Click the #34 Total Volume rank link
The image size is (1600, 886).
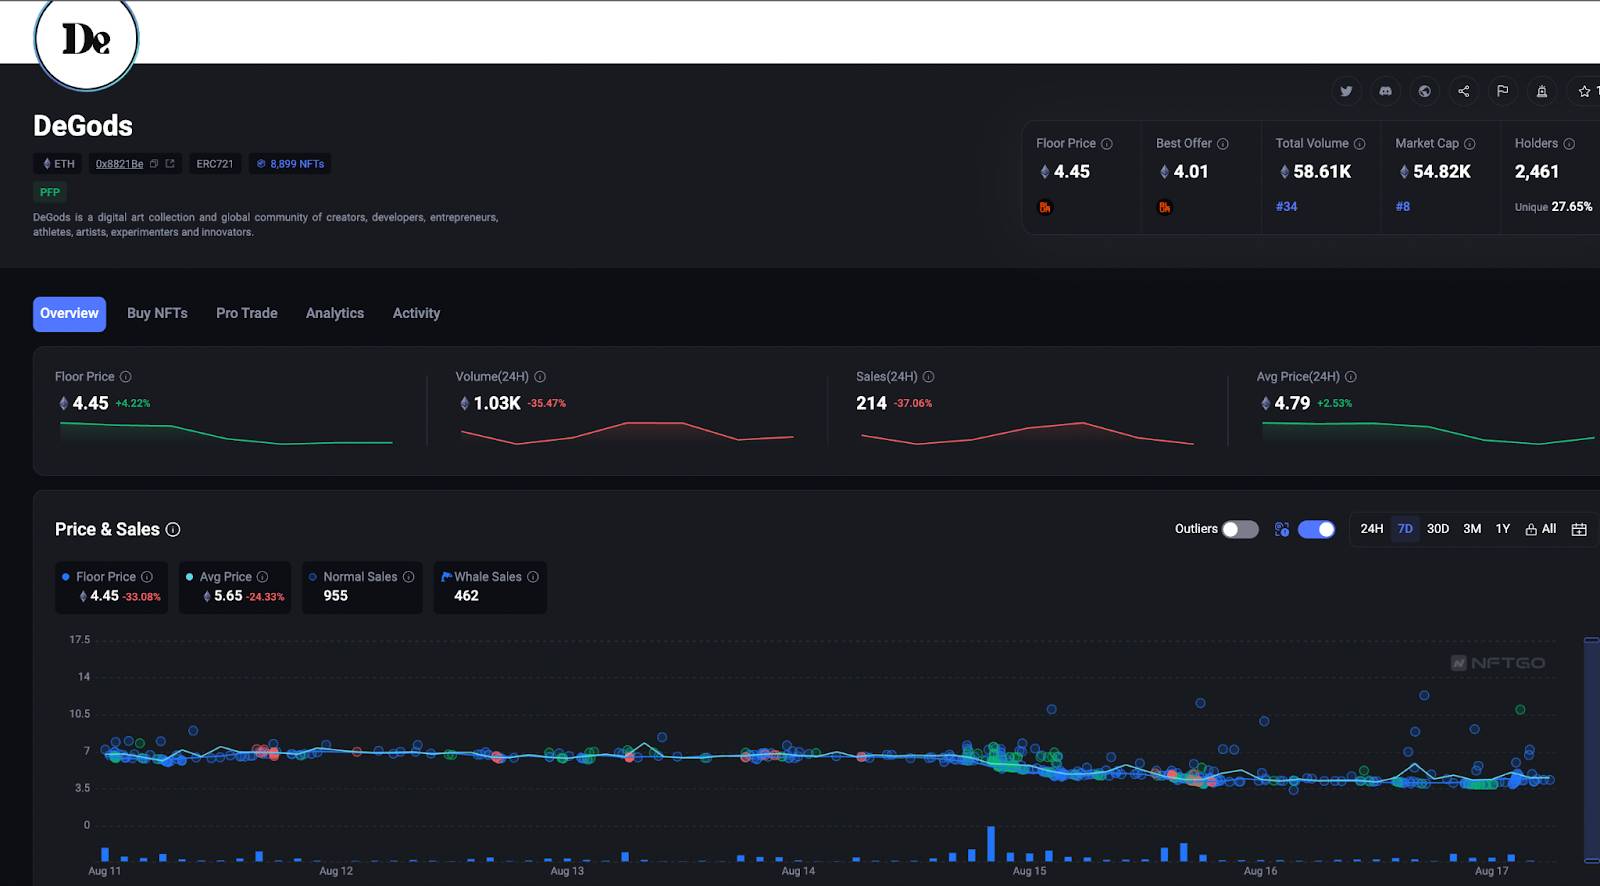(x=1286, y=207)
